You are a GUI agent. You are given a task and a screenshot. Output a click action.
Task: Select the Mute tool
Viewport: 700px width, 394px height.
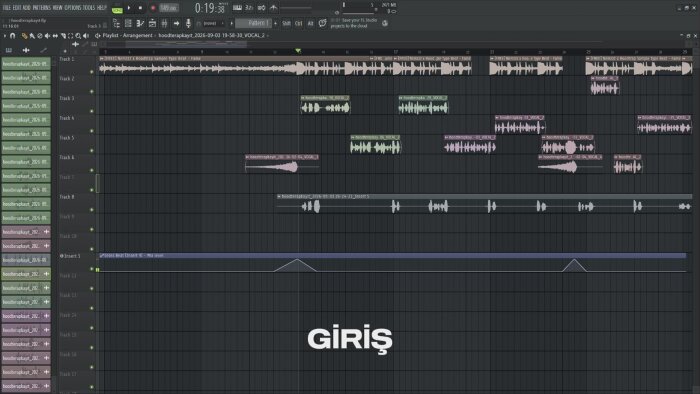pos(47,36)
